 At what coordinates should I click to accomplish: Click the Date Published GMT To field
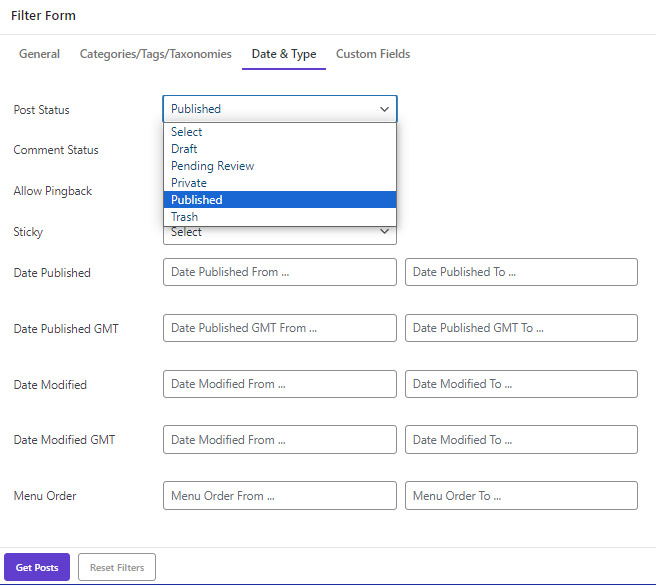[521, 328]
